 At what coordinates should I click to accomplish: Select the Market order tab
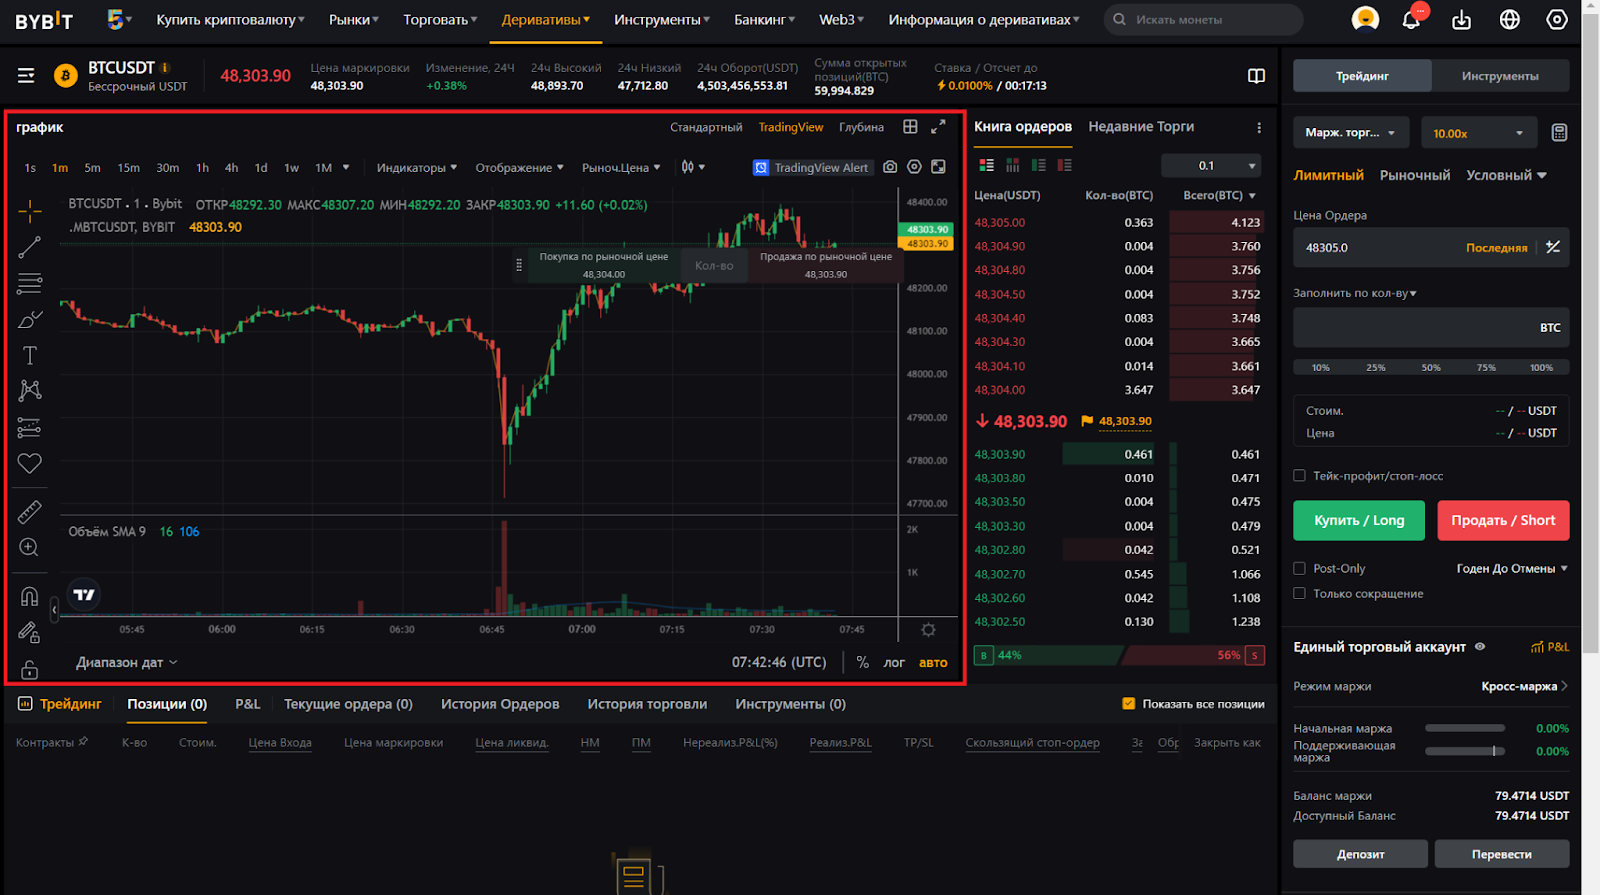1414,175
